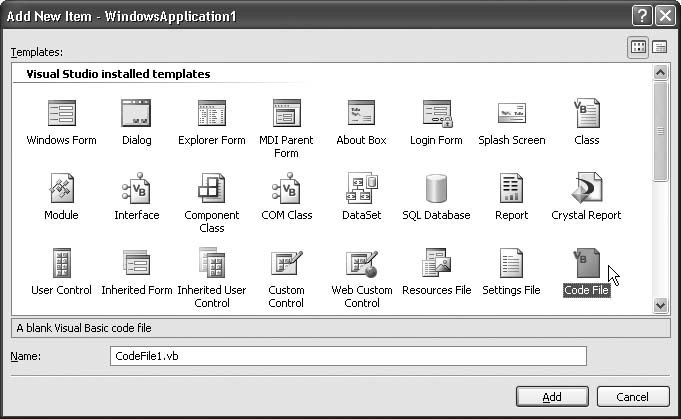The height and width of the screenshot is (419, 681).
Task: Pick the DataSet template icon
Action: click(361, 188)
